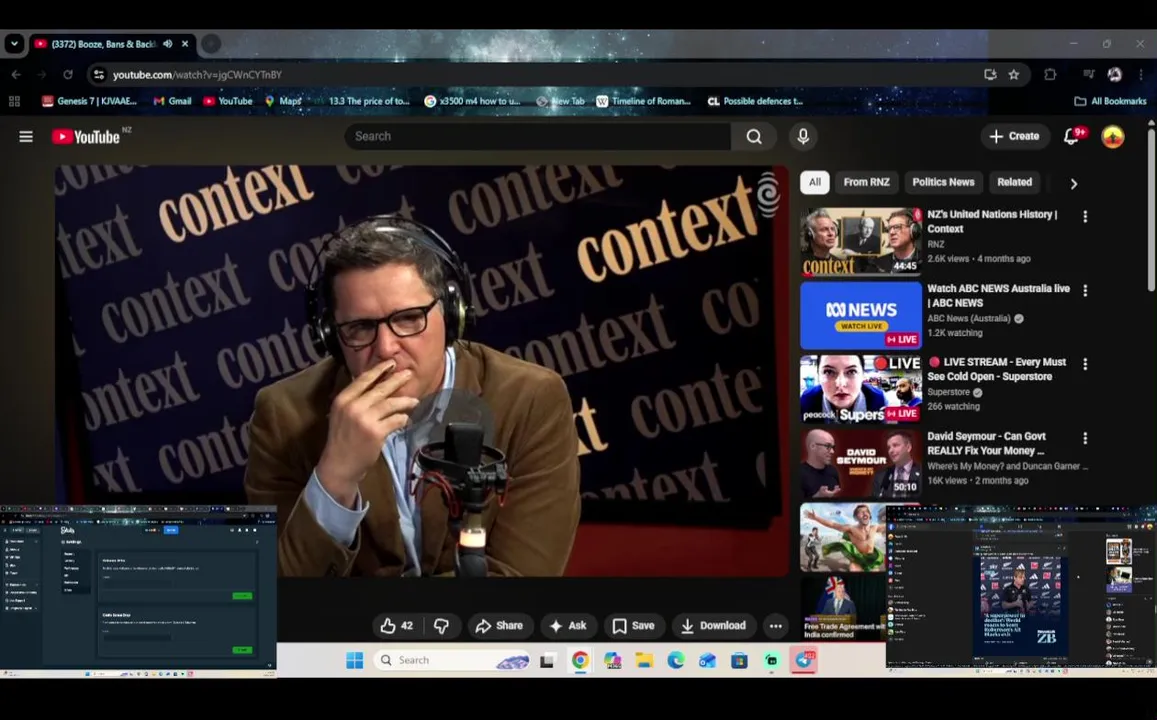Viewport: 1157px width, 720px height.
Task: Reload the page in Chrome
Action: (68, 75)
